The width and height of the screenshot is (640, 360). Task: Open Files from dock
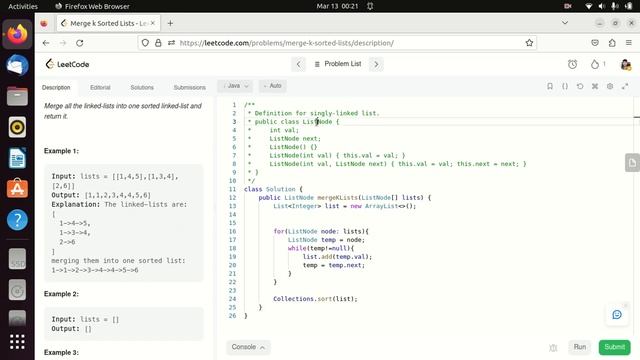tap(17, 96)
